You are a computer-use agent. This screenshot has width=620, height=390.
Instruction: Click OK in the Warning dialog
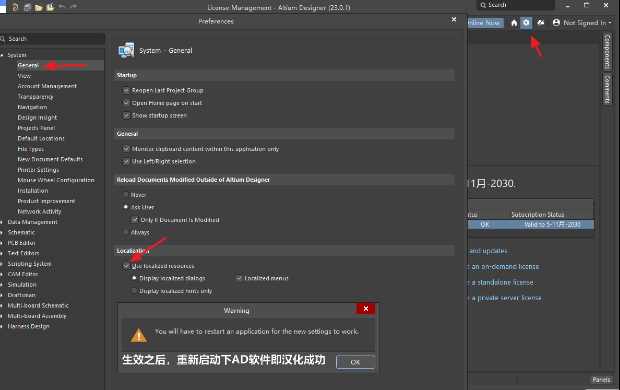(x=355, y=362)
